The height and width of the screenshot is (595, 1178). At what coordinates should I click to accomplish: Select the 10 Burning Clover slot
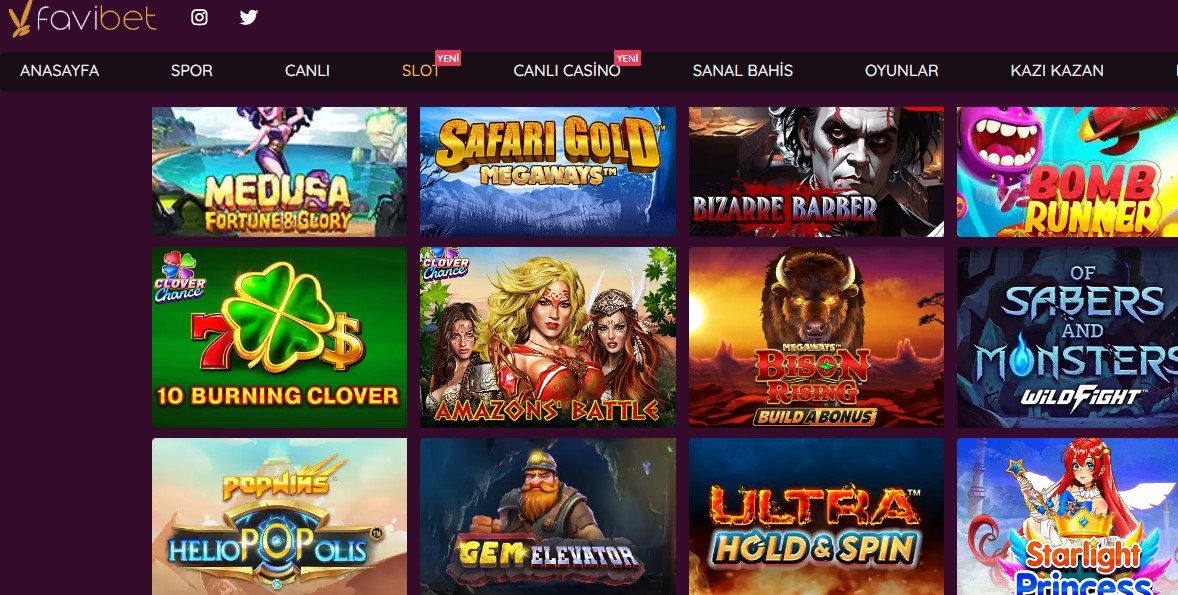(x=279, y=337)
